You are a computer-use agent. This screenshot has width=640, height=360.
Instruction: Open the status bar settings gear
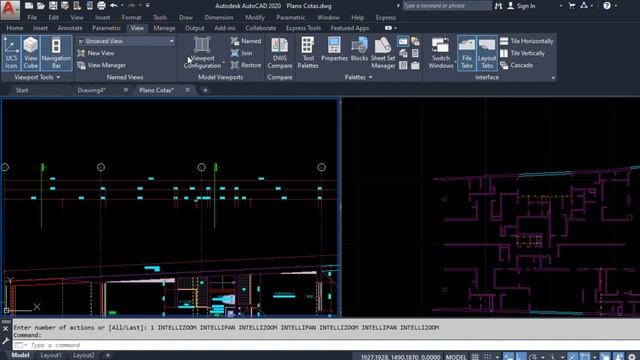(632, 357)
